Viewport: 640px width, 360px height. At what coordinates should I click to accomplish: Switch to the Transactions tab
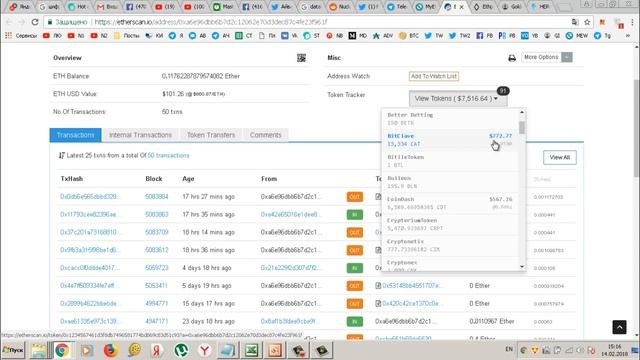click(x=76, y=135)
